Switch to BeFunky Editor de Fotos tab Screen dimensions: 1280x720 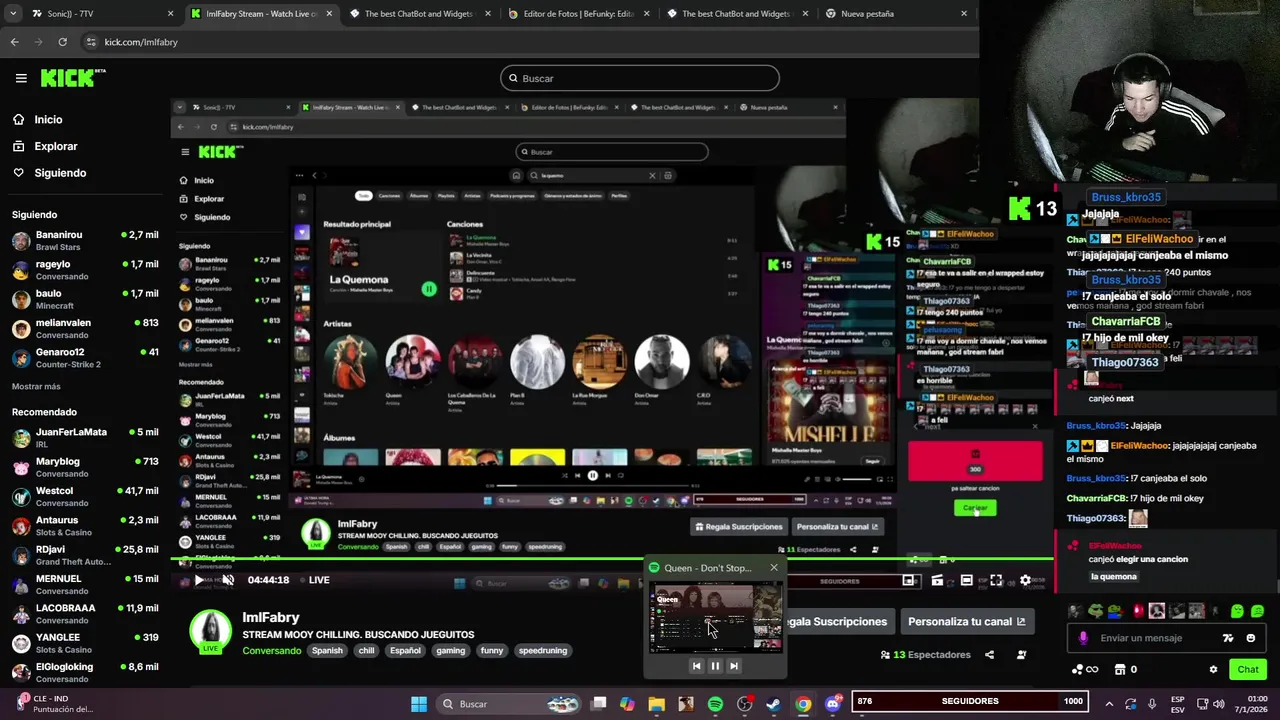pos(577,14)
